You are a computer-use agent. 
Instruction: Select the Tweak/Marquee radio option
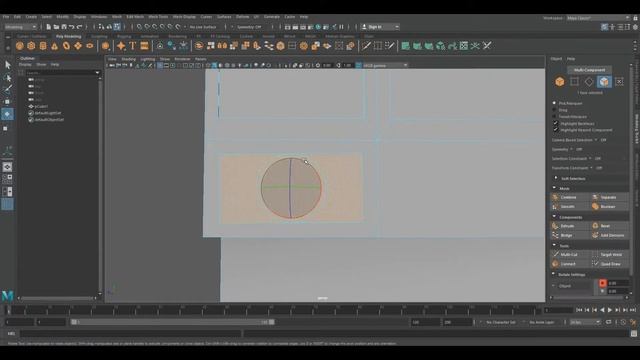pos(554,116)
